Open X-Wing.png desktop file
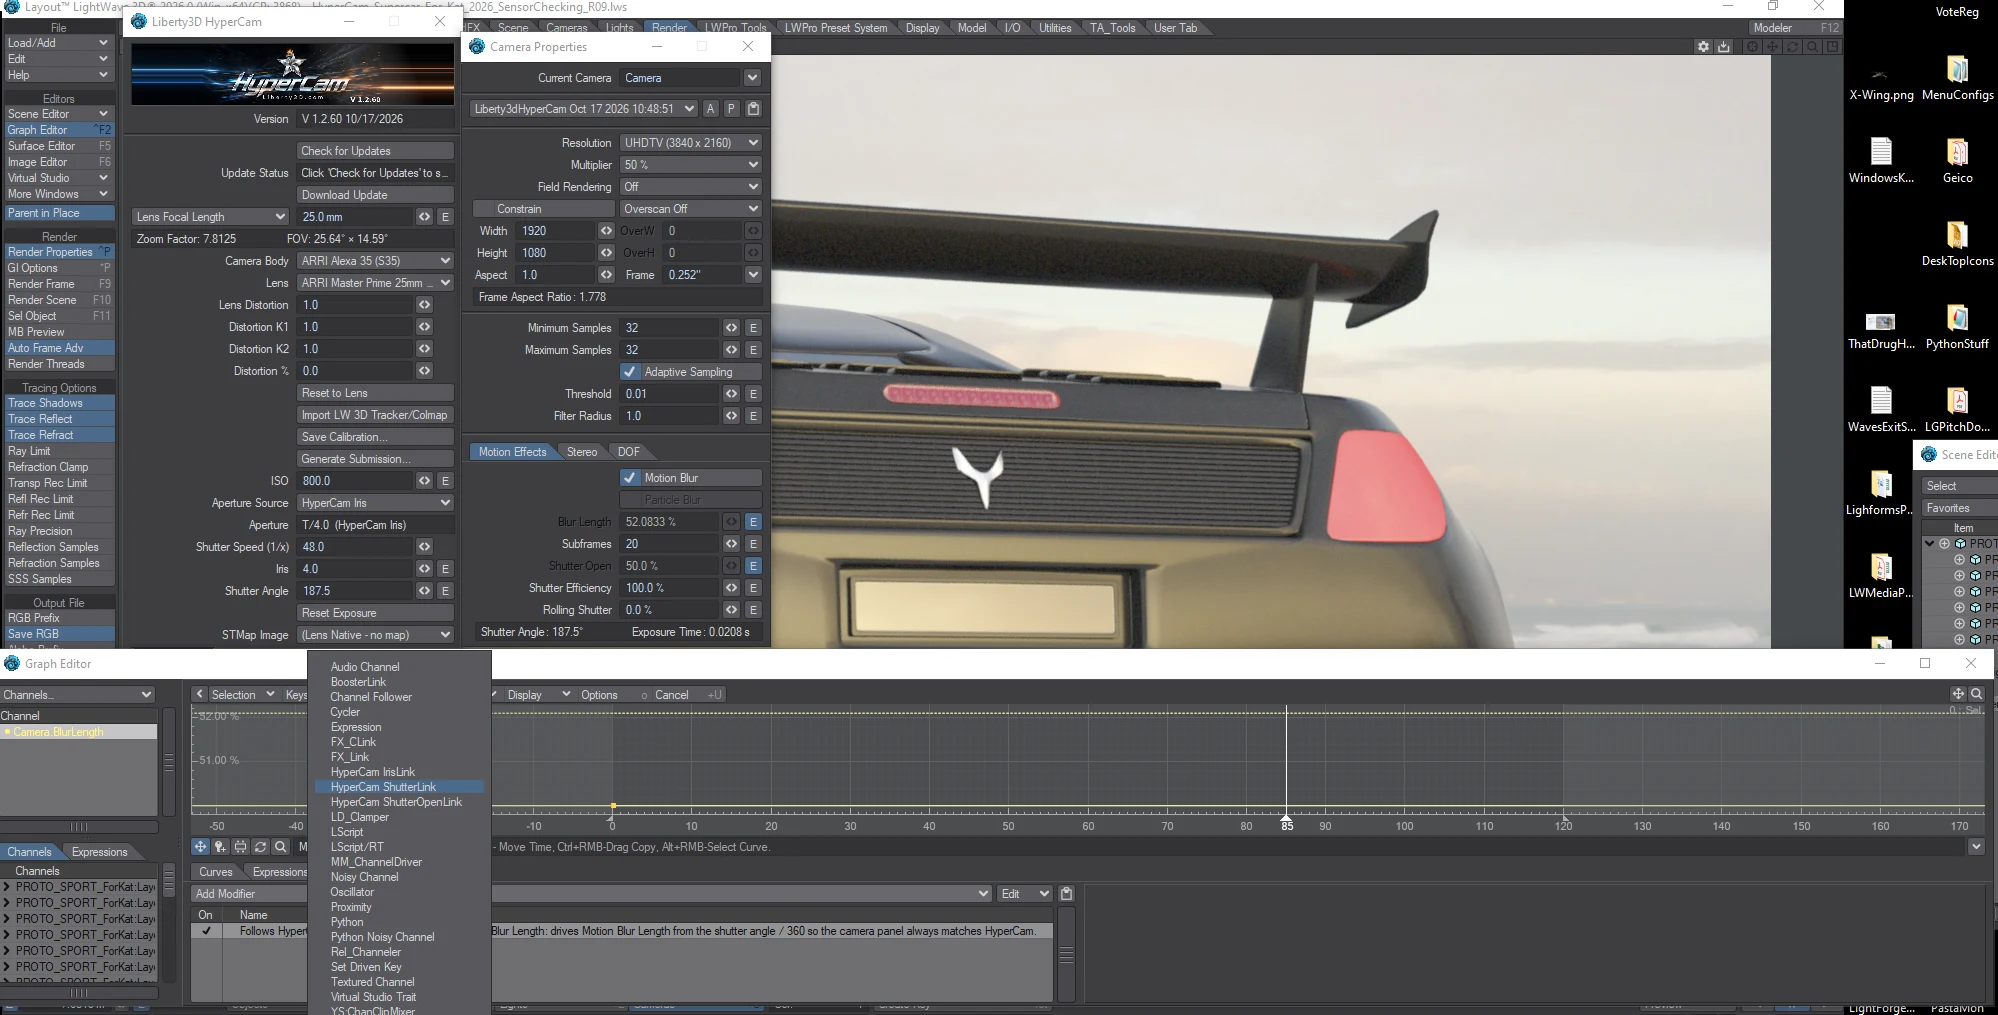 click(x=1881, y=84)
